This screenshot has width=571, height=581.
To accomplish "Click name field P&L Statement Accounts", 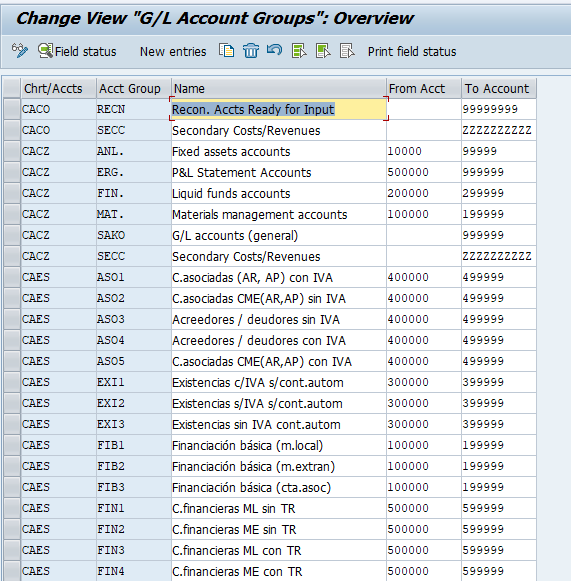I will pos(279,172).
